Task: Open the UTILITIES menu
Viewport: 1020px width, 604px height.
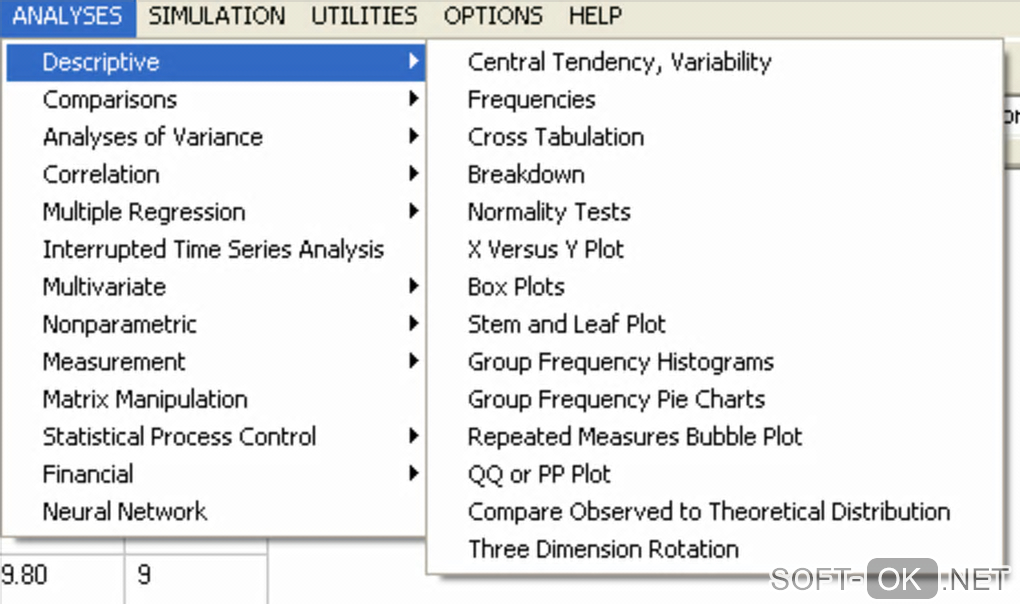Action: [364, 16]
